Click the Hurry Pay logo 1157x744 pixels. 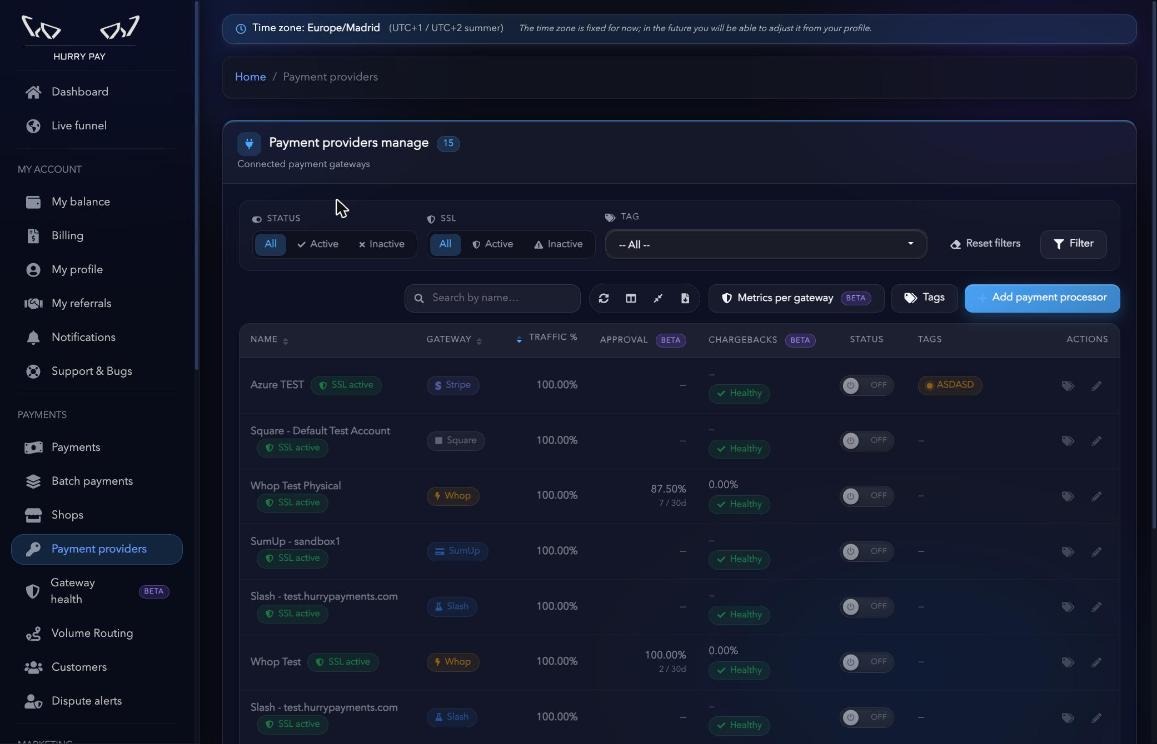point(80,37)
